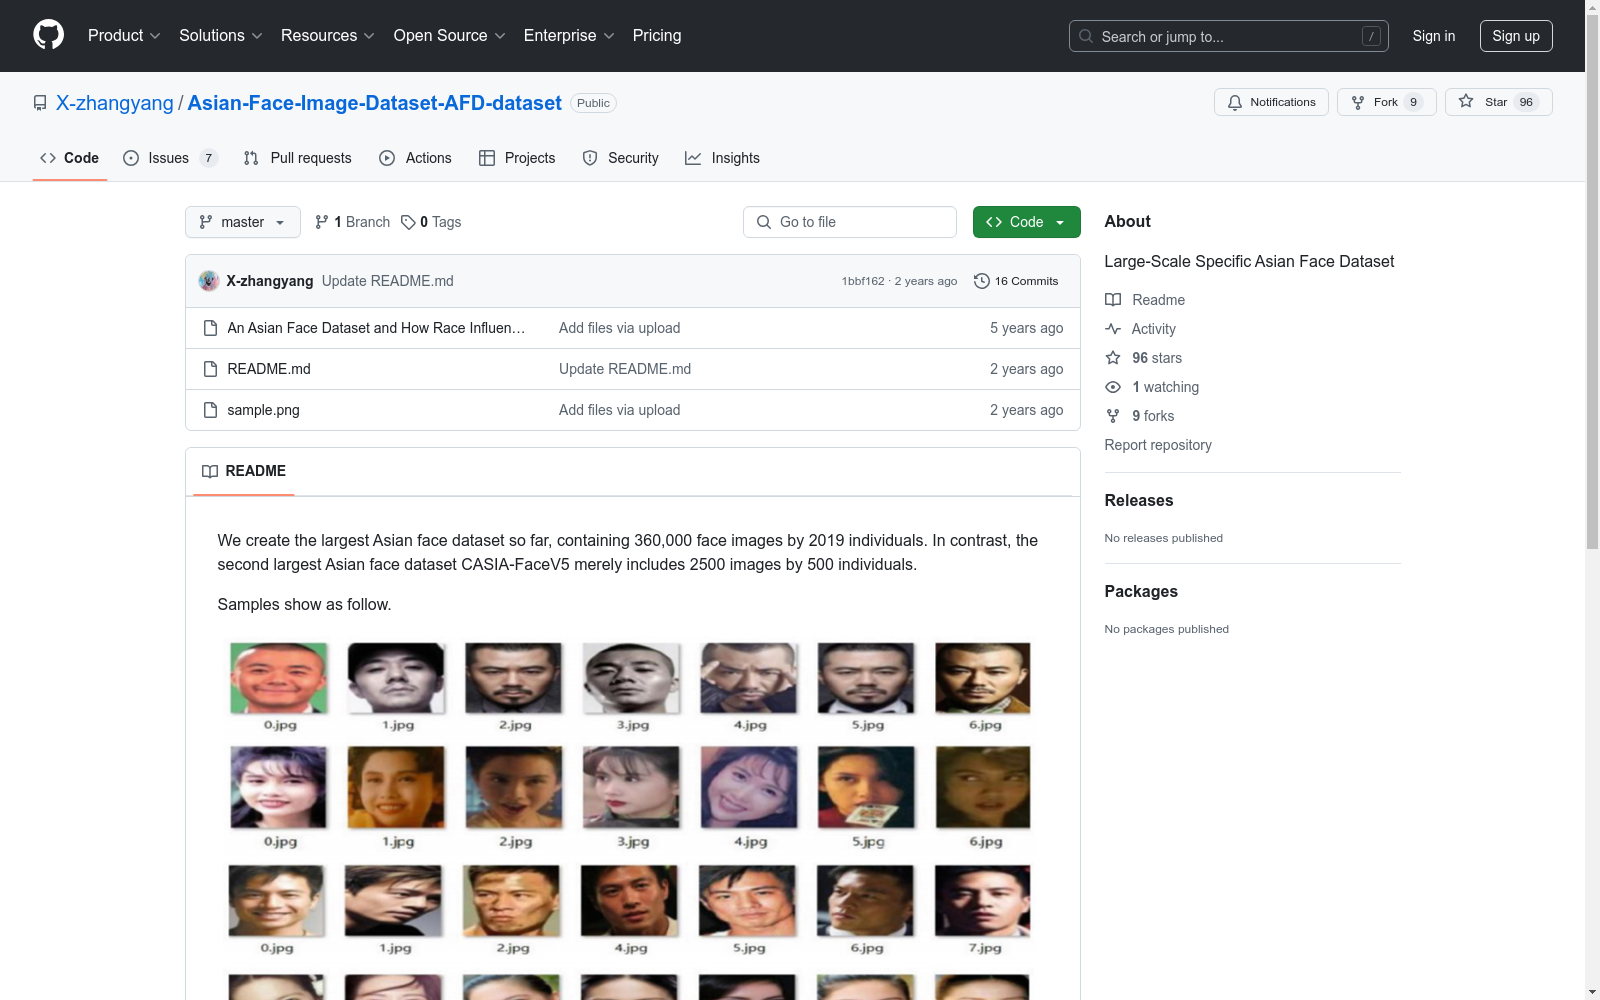Click the Notifications bell button

coord(1271,102)
